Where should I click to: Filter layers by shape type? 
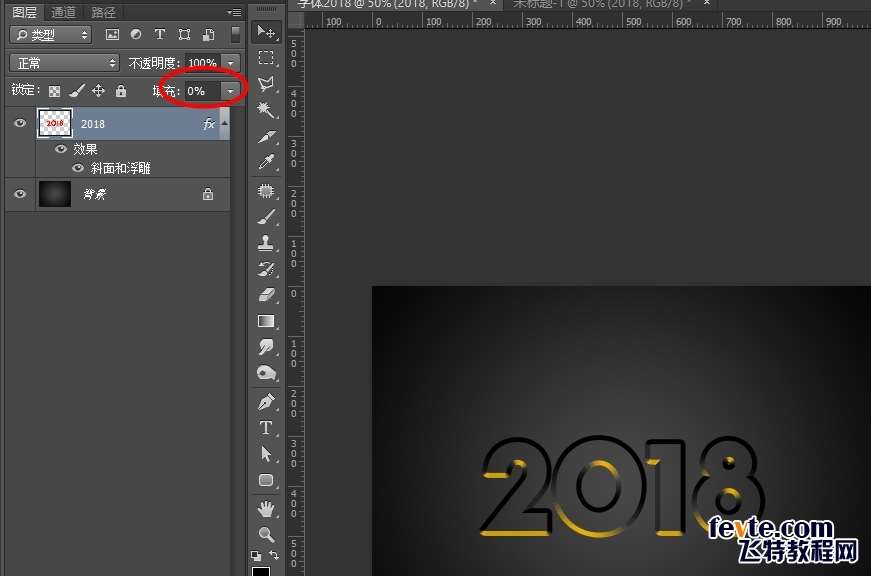[x=184, y=34]
